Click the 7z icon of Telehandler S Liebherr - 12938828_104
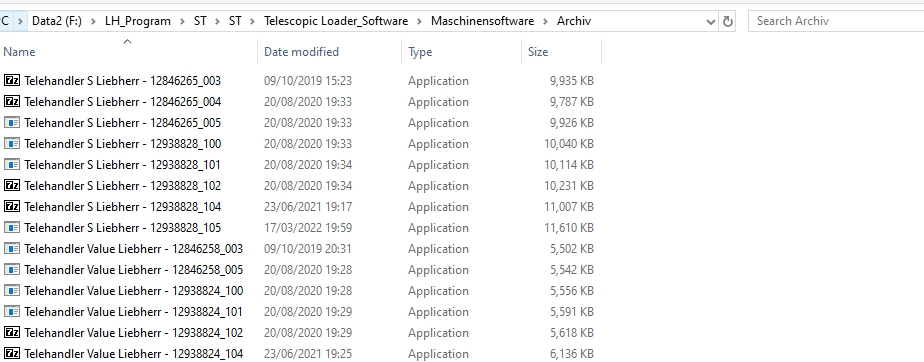924x362 pixels. tap(12, 206)
